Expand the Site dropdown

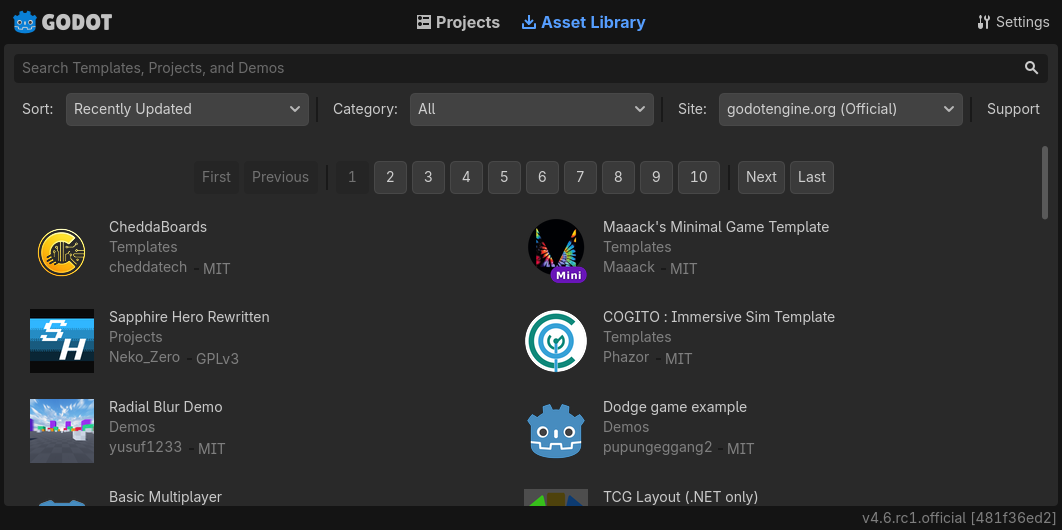[840, 109]
